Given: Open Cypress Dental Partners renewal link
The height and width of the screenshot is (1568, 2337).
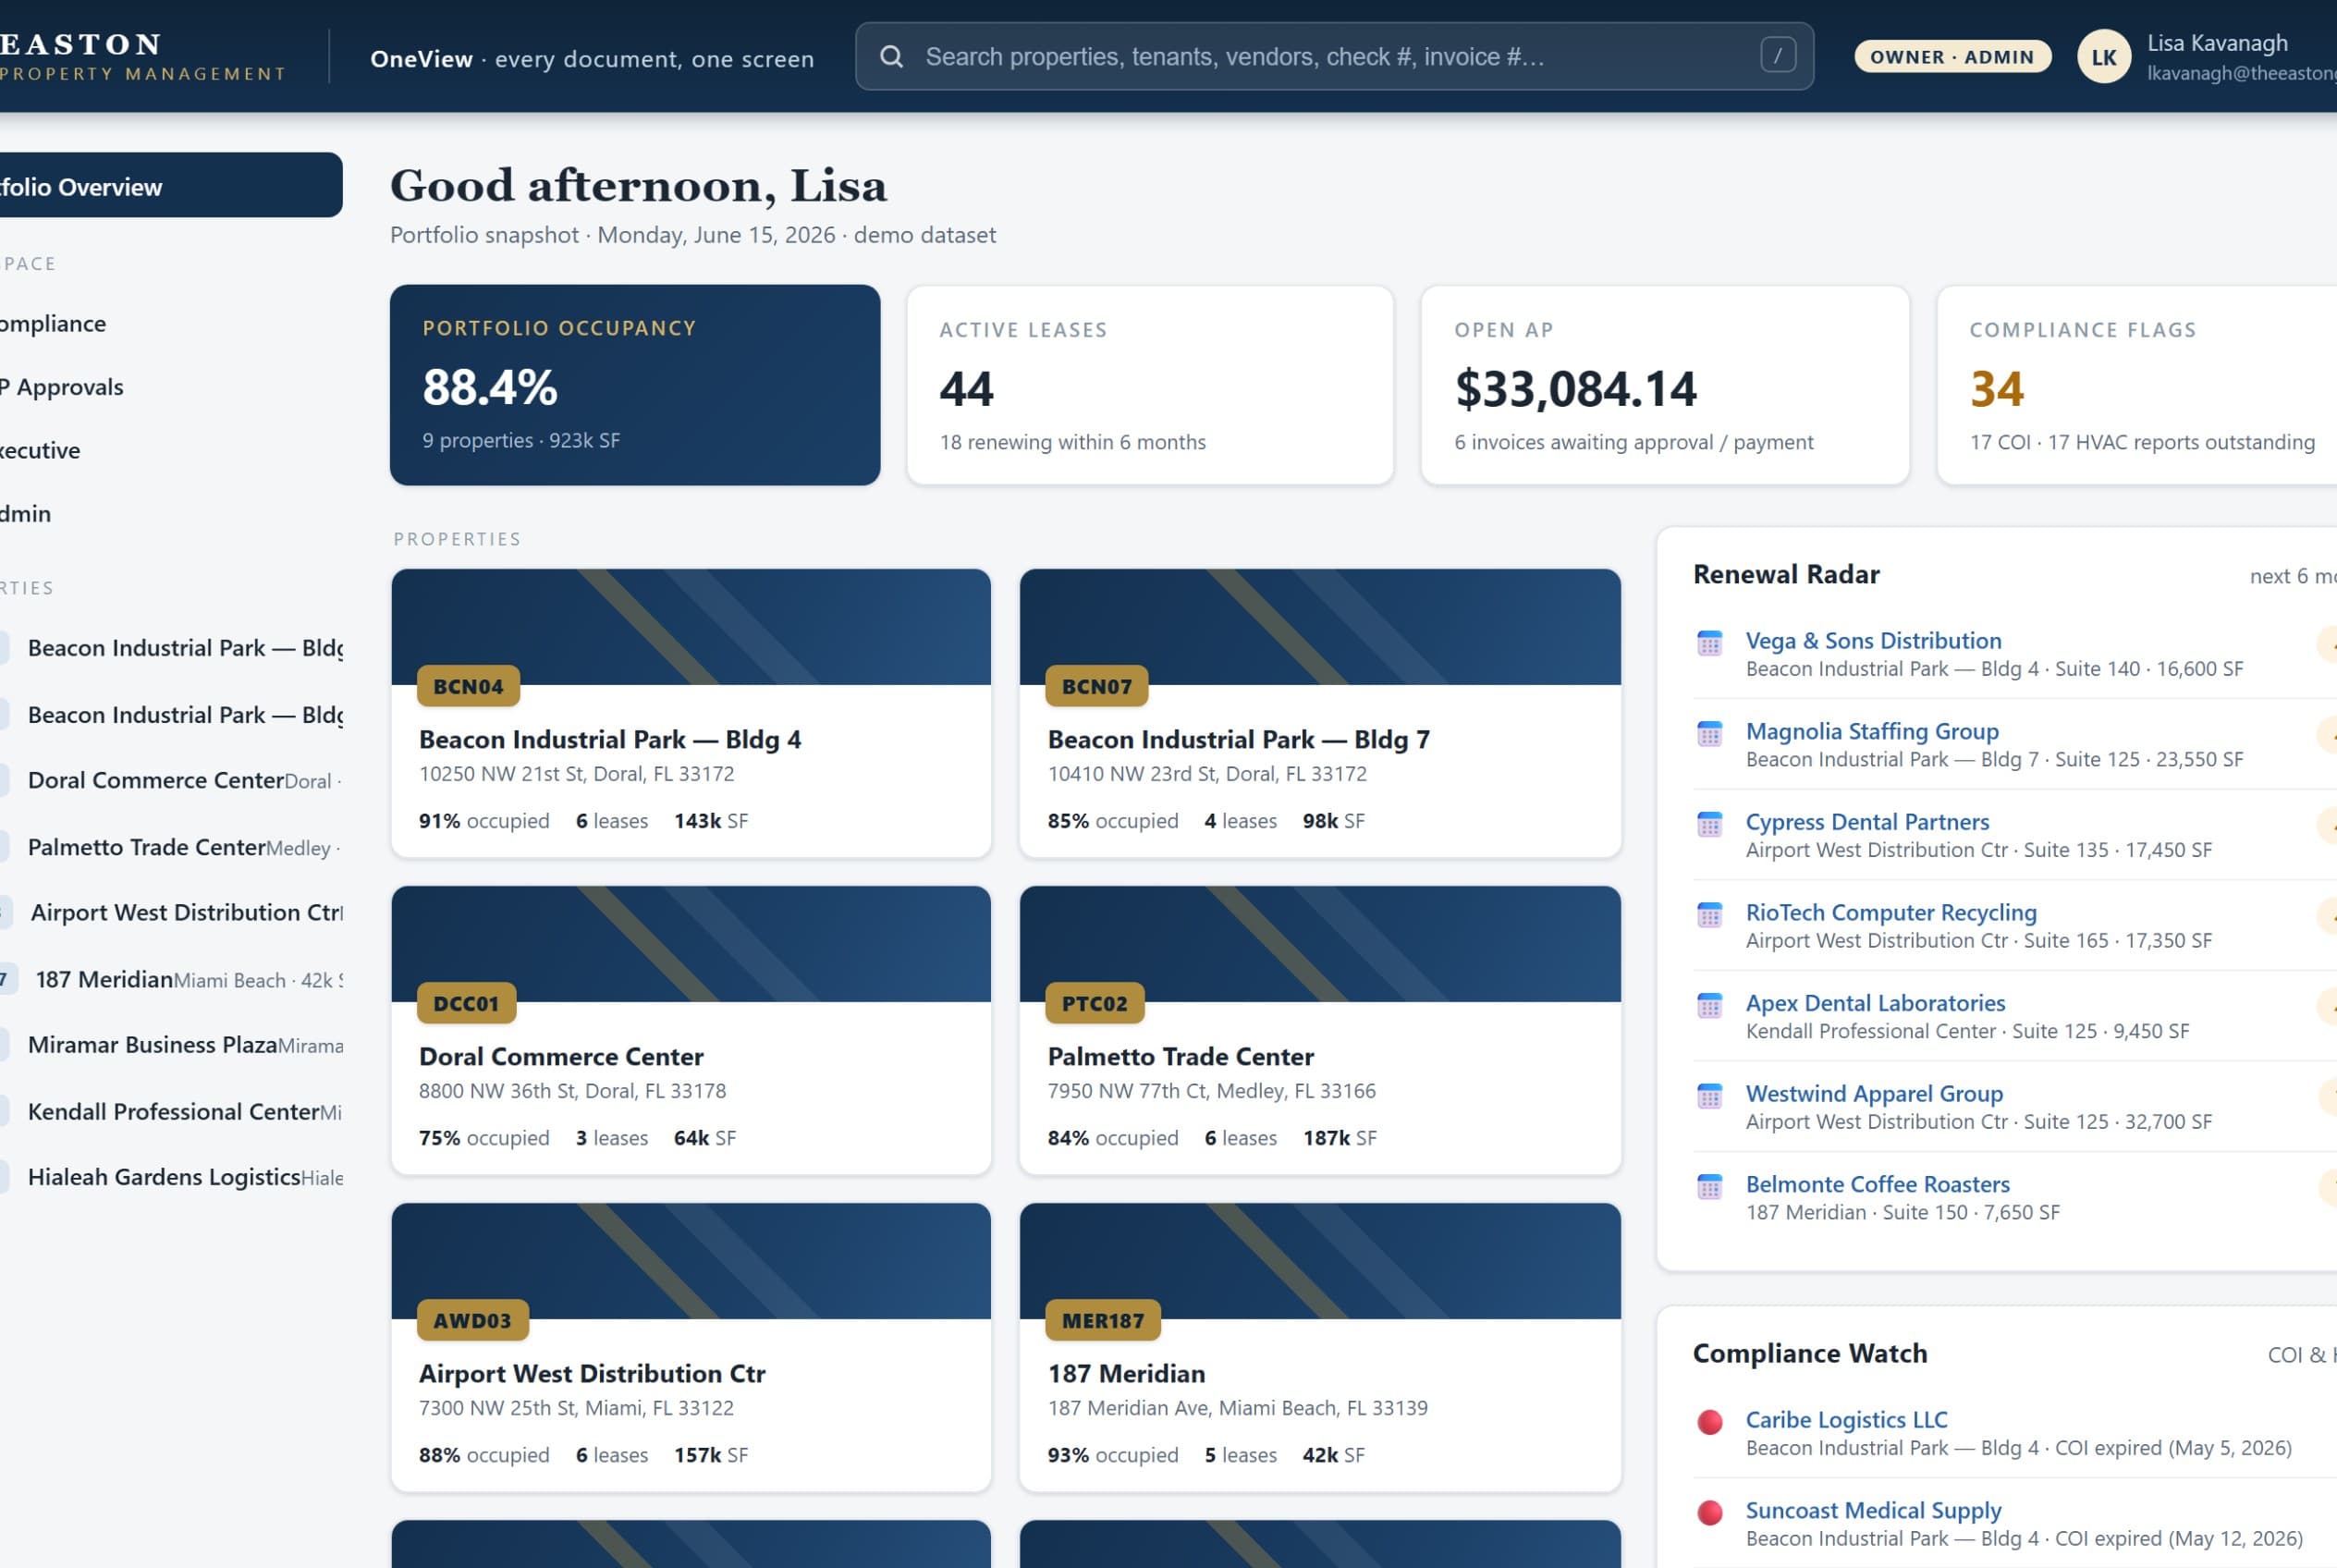Looking at the screenshot, I should point(1867,821).
